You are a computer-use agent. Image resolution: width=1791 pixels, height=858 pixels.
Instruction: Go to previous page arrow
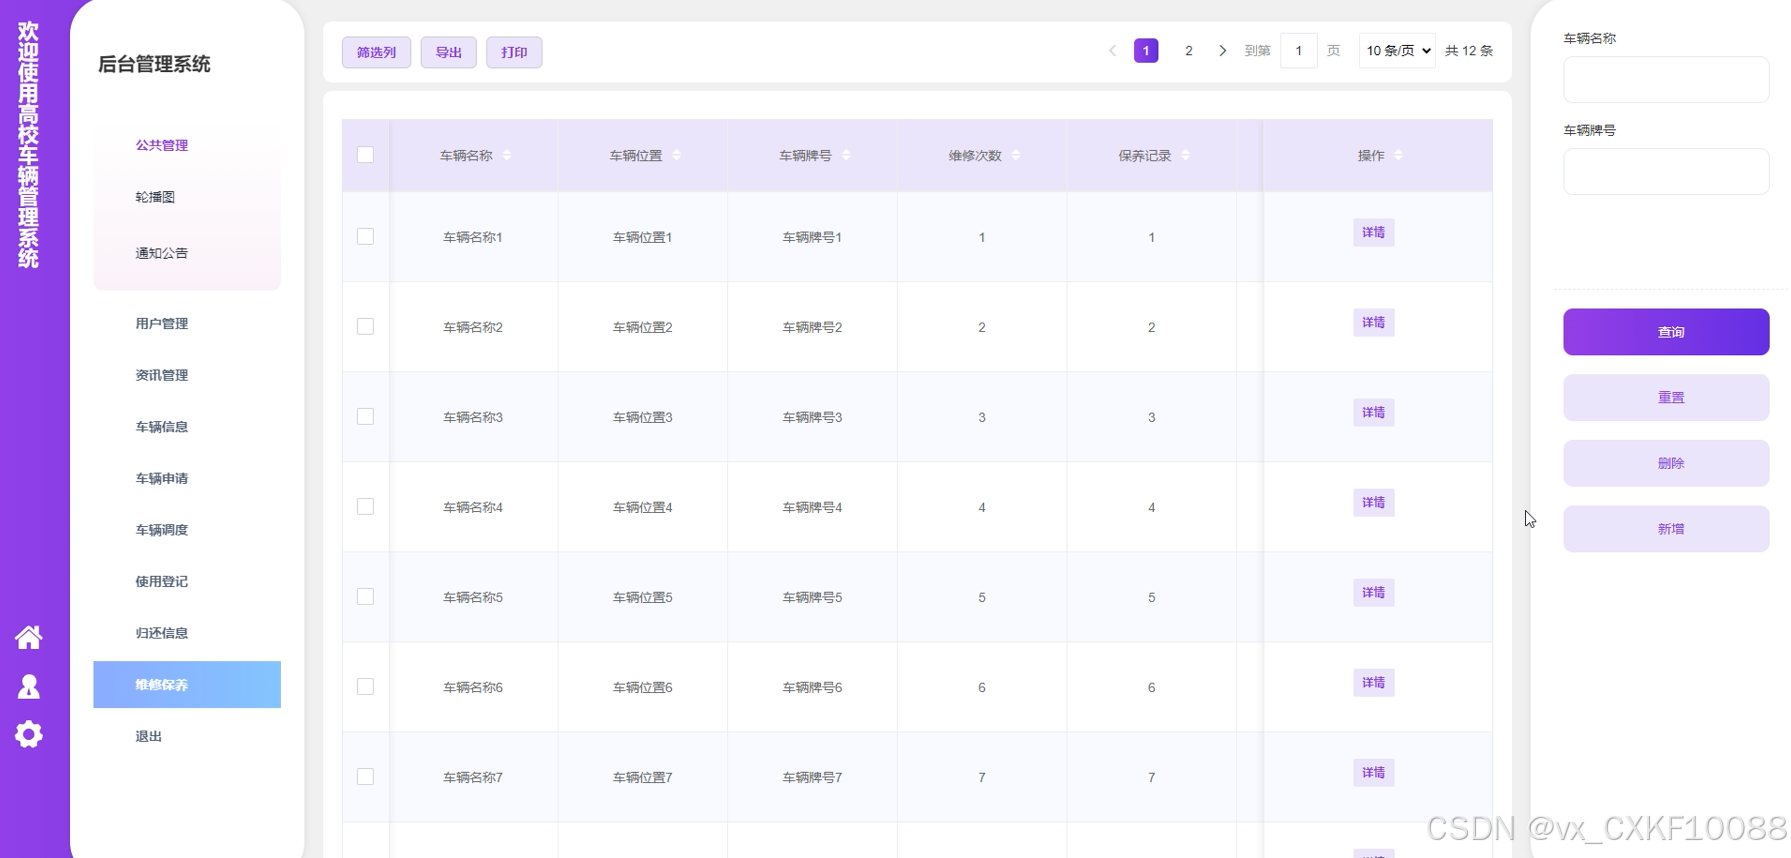[1112, 51]
